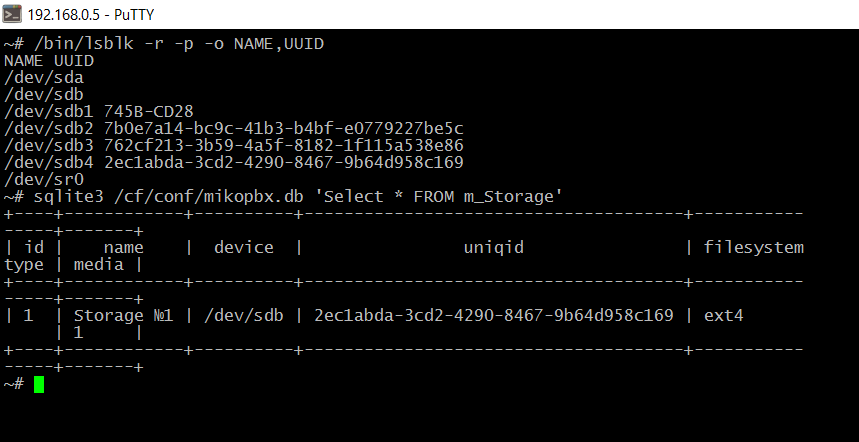Image resolution: width=859 pixels, height=442 pixels.
Task: Click the UUID beginning with 7b0e7a14
Action: click(283, 128)
